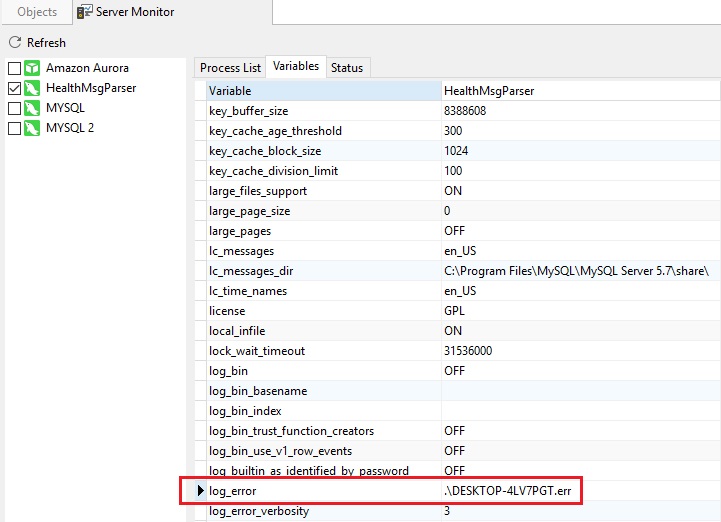Click the lock_wait_timeout value 31536000

[x=468, y=351]
